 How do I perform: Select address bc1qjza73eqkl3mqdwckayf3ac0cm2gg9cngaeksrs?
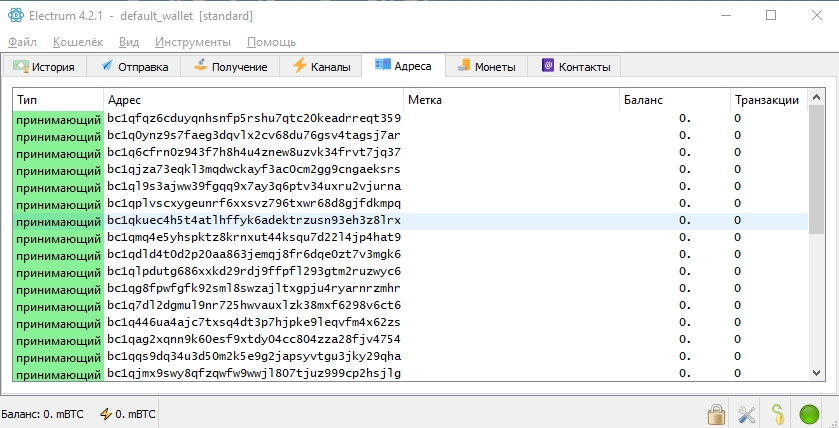254,170
